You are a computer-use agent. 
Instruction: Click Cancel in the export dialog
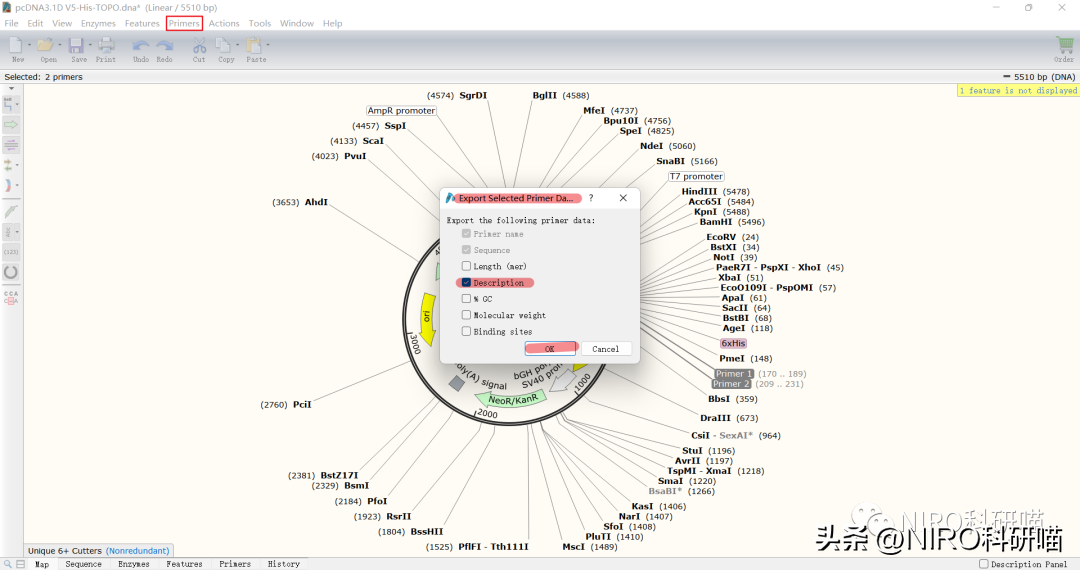click(605, 349)
